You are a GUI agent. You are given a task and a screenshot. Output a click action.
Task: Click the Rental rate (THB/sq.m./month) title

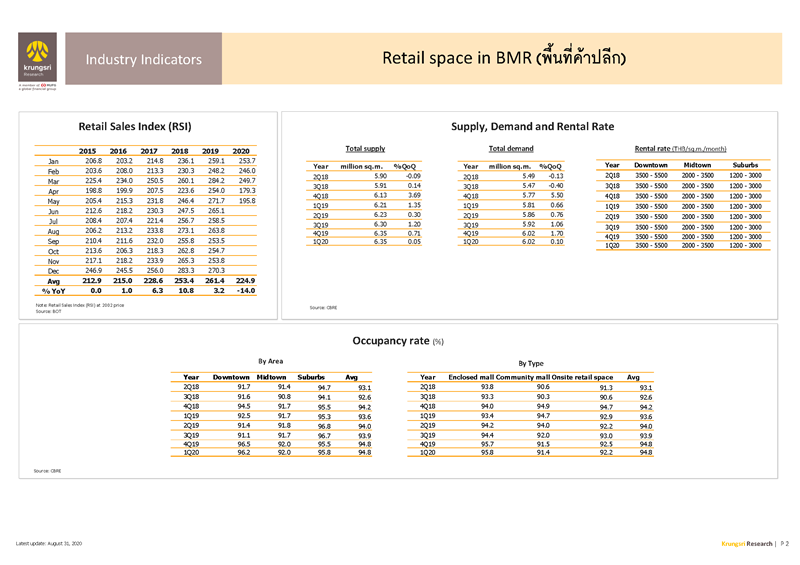[685, 148]
